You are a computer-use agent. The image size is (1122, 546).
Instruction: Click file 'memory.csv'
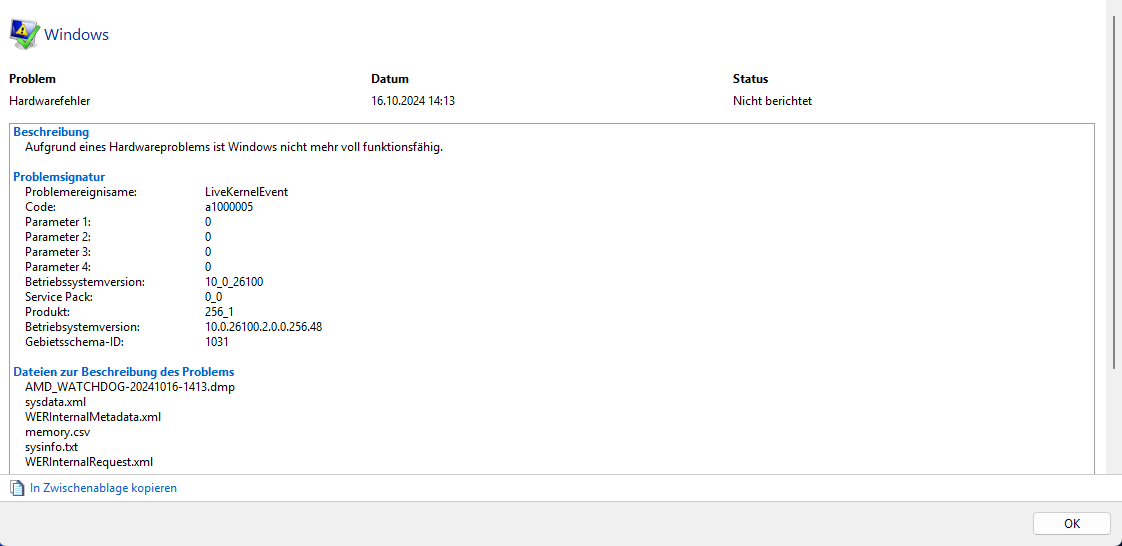coord(57,432)
